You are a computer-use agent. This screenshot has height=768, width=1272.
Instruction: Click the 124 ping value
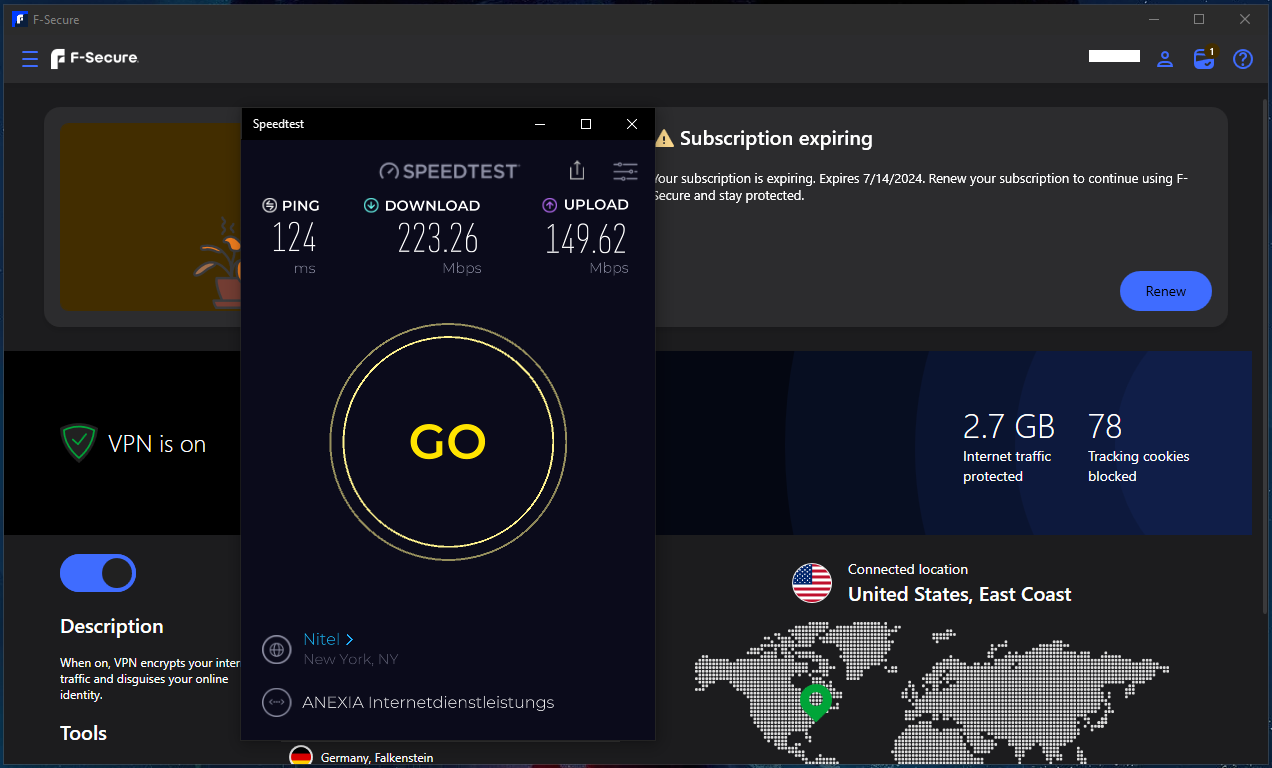[294, 239]
